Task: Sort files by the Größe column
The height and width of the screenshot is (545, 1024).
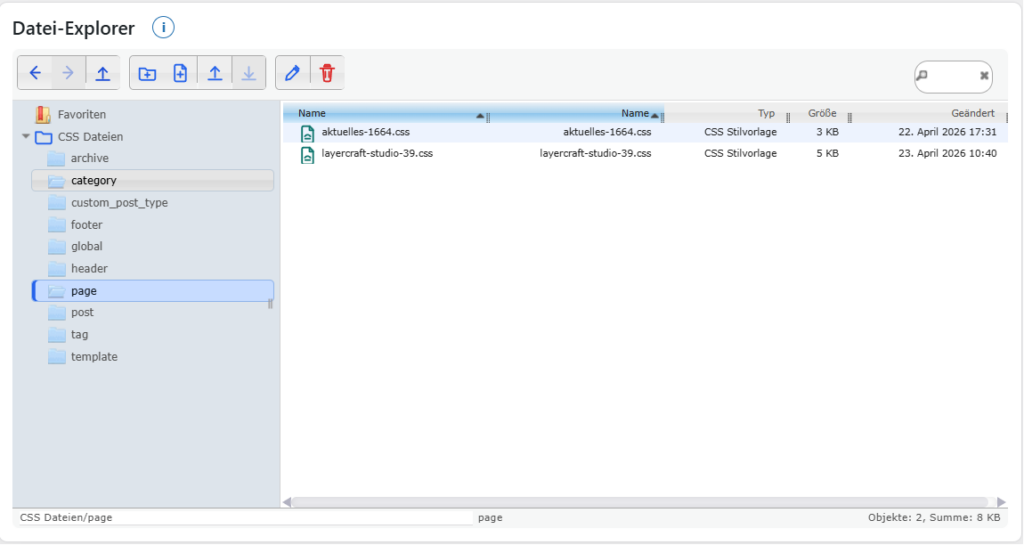Action: click(821, 114)
